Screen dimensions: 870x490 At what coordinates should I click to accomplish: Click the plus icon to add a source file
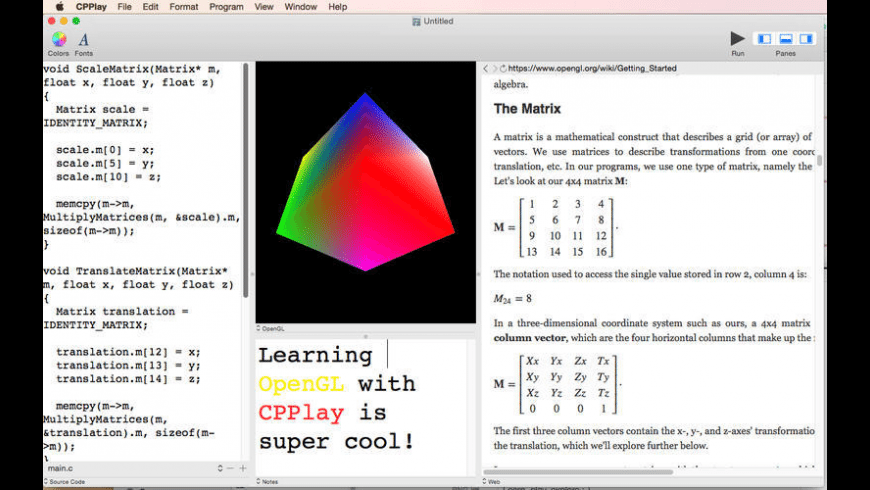[243, 468]
